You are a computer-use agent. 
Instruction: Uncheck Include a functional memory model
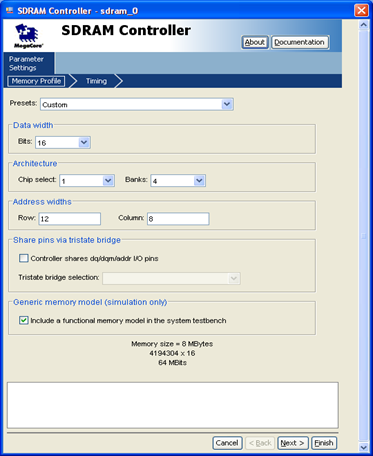24,320
